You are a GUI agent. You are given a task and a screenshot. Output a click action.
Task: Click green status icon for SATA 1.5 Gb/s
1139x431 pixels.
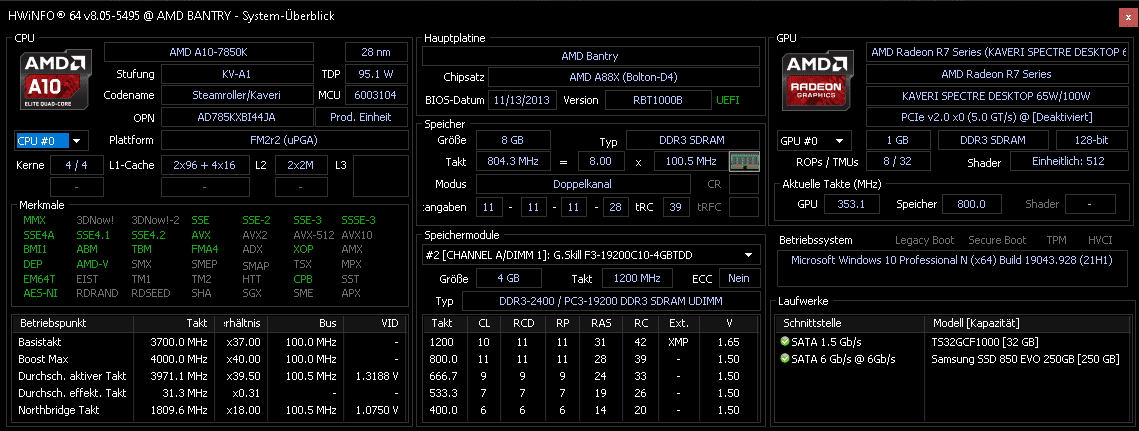click(x=785, y=342)
